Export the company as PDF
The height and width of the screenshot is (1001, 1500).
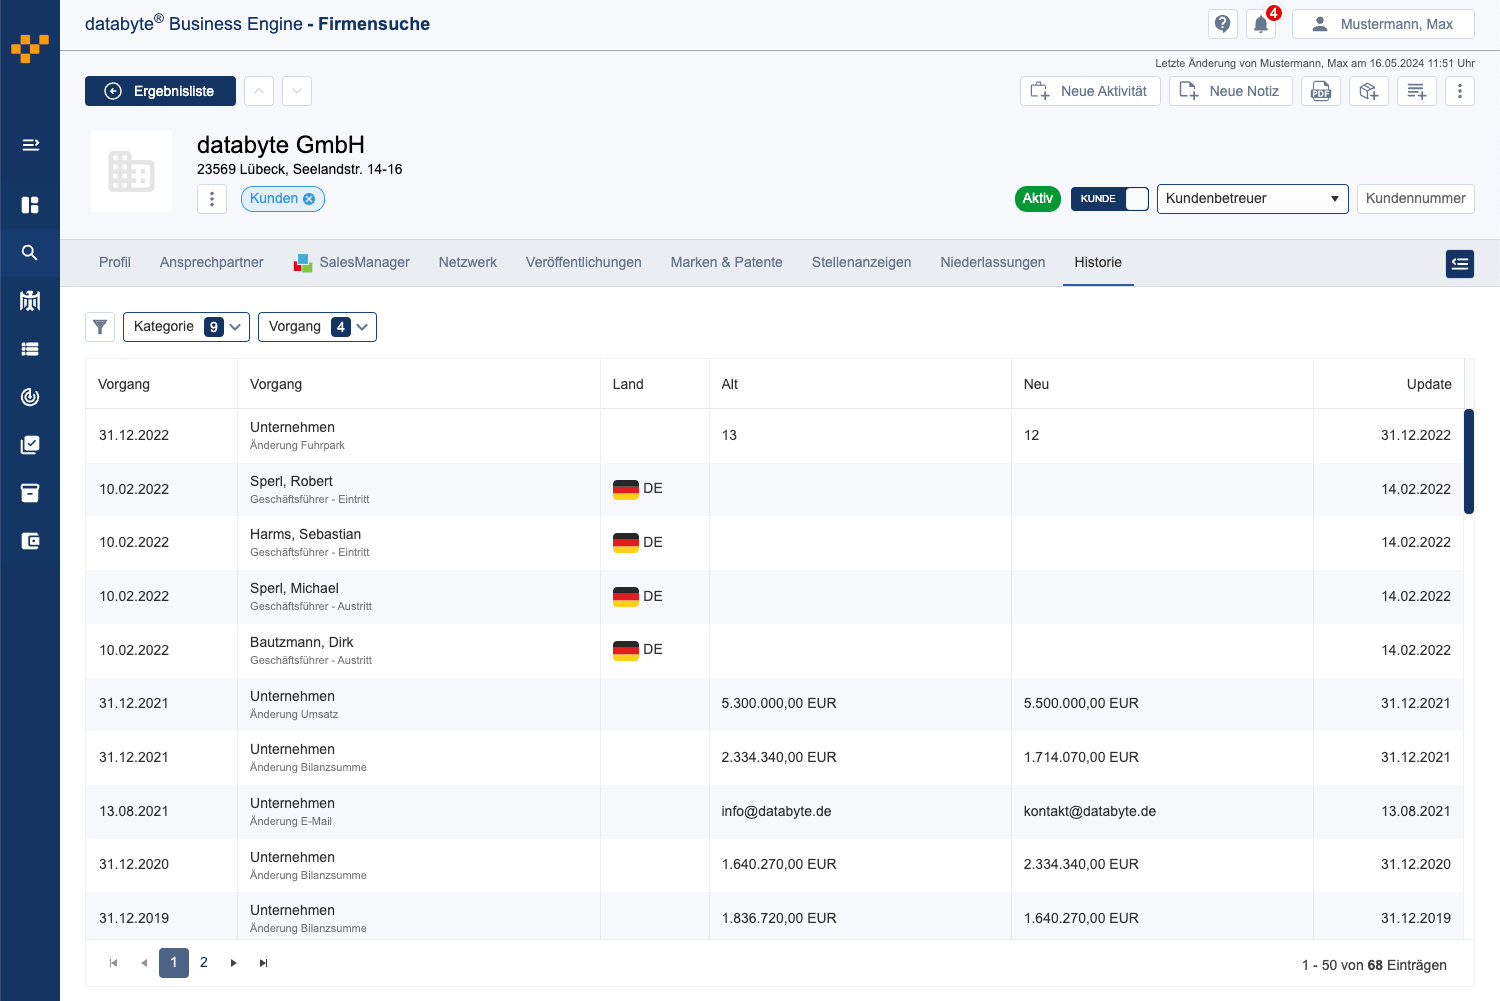click(x=1321, y=91)
